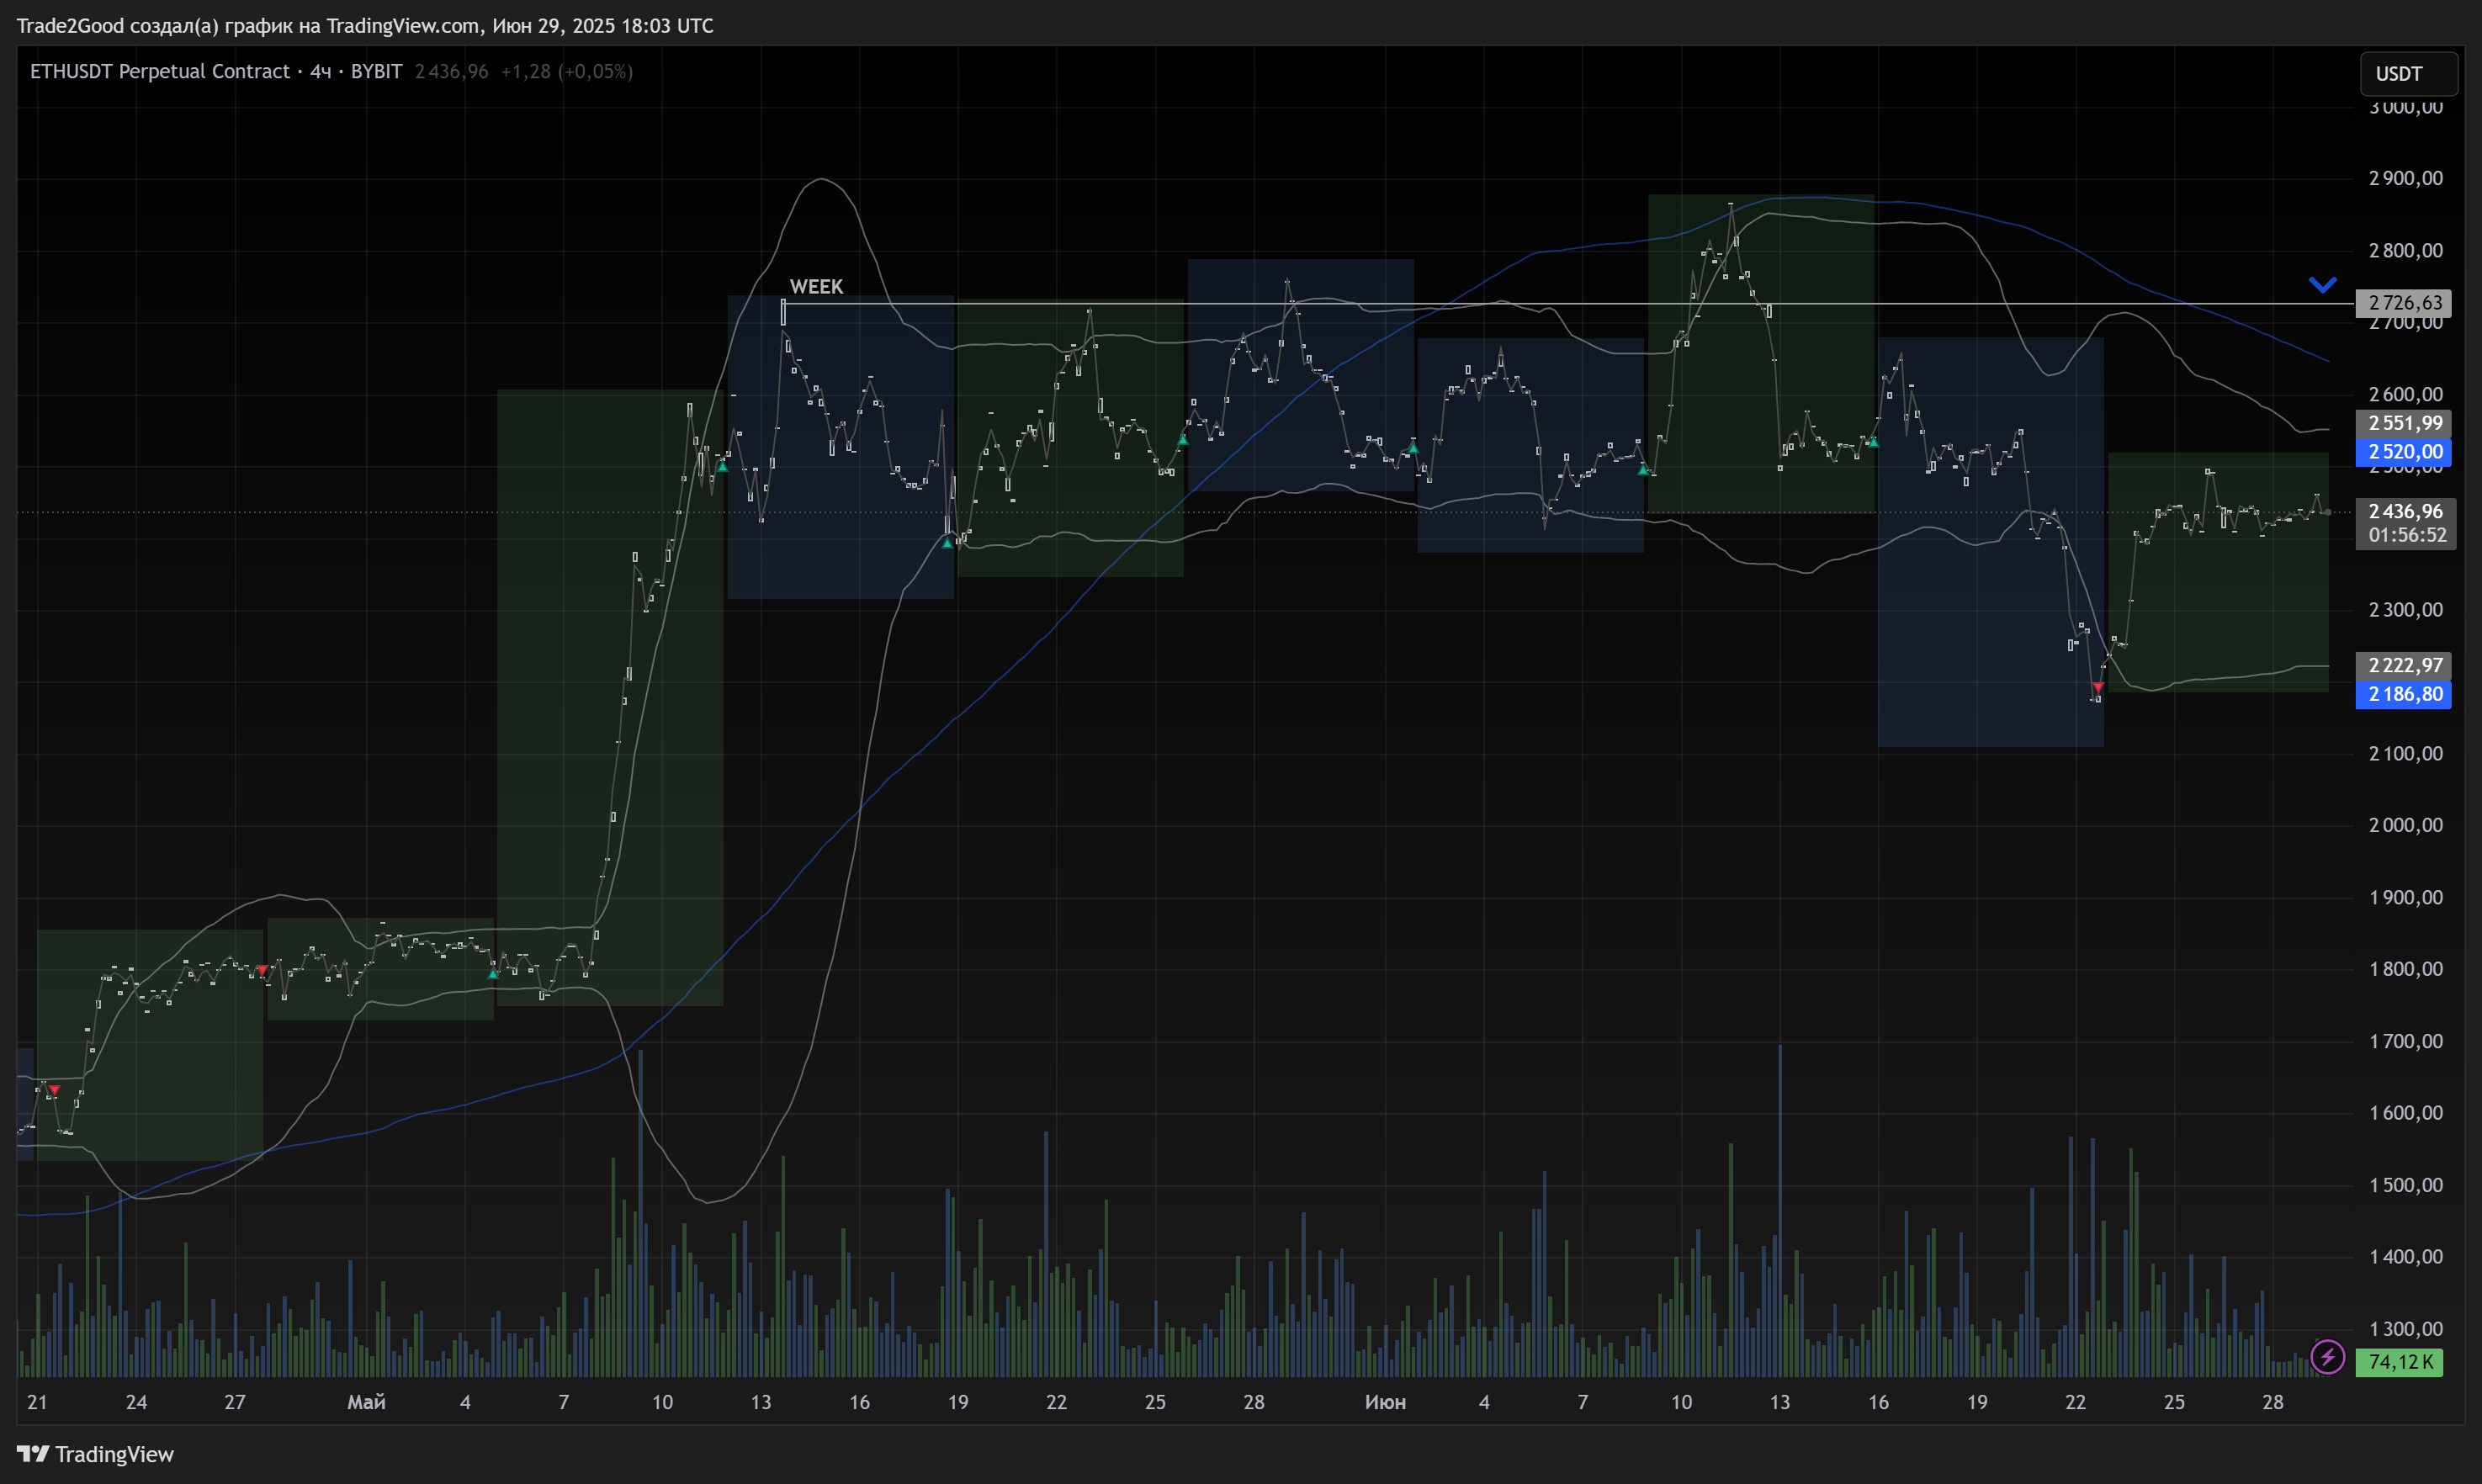Click the Май month label on time axis

click(x=366, y=1402)
